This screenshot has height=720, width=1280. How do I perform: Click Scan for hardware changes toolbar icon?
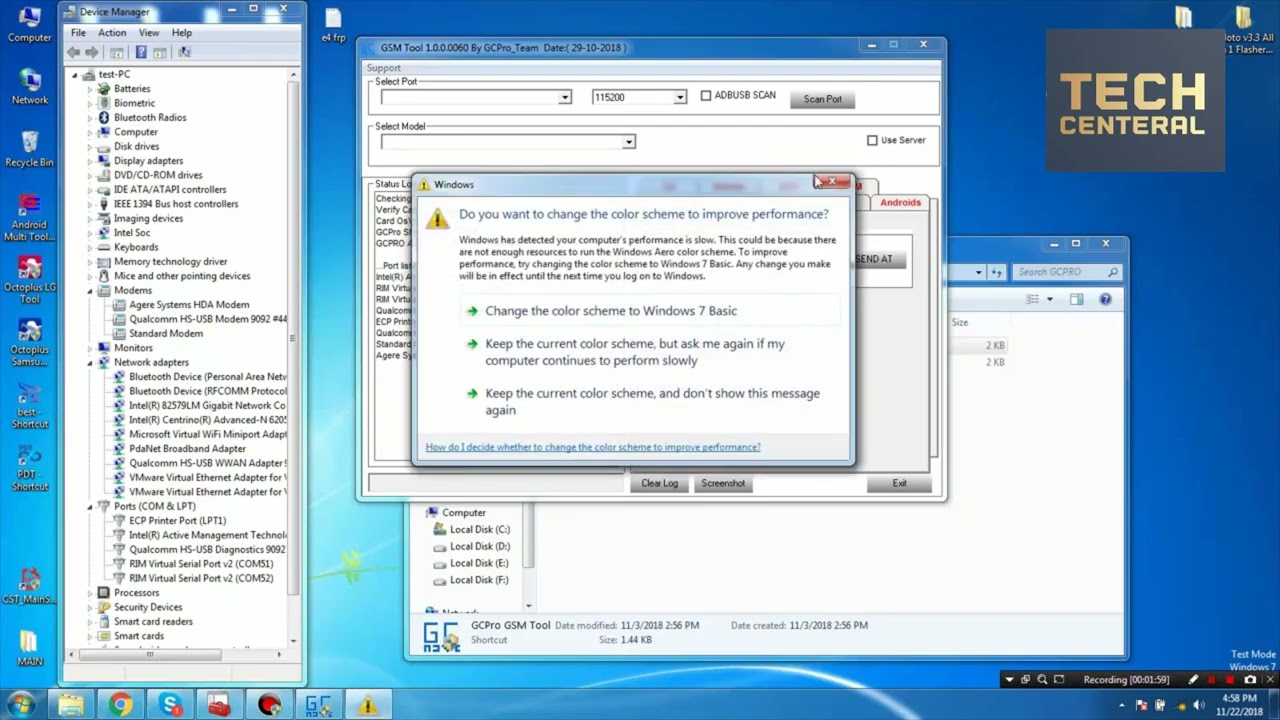183,52
